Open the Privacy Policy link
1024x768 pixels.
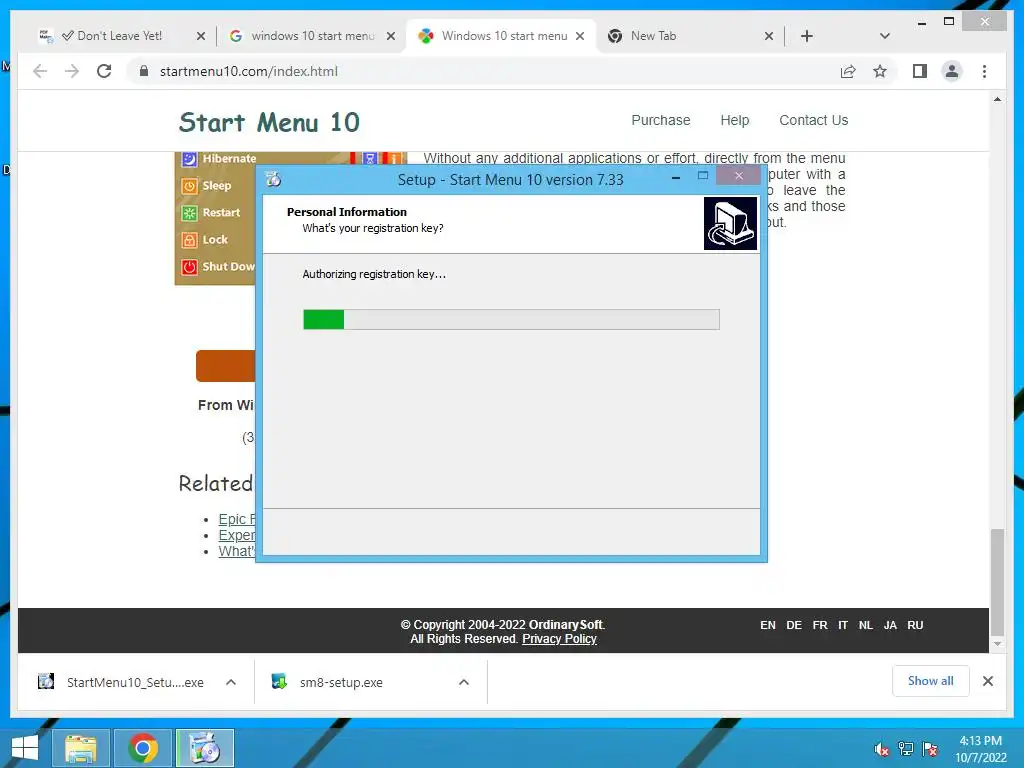(x=559, y=639)
